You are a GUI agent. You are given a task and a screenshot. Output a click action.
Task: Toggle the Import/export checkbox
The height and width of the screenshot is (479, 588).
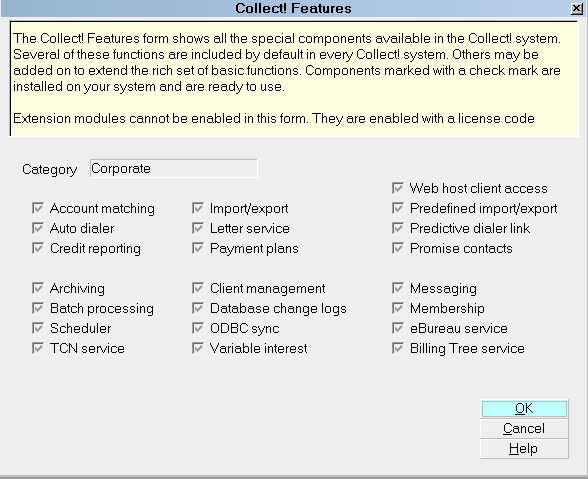coord(198,208)
